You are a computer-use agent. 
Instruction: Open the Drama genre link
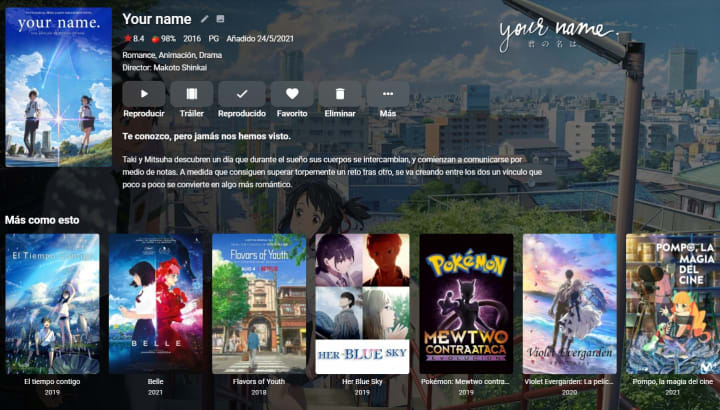point(210,55)
